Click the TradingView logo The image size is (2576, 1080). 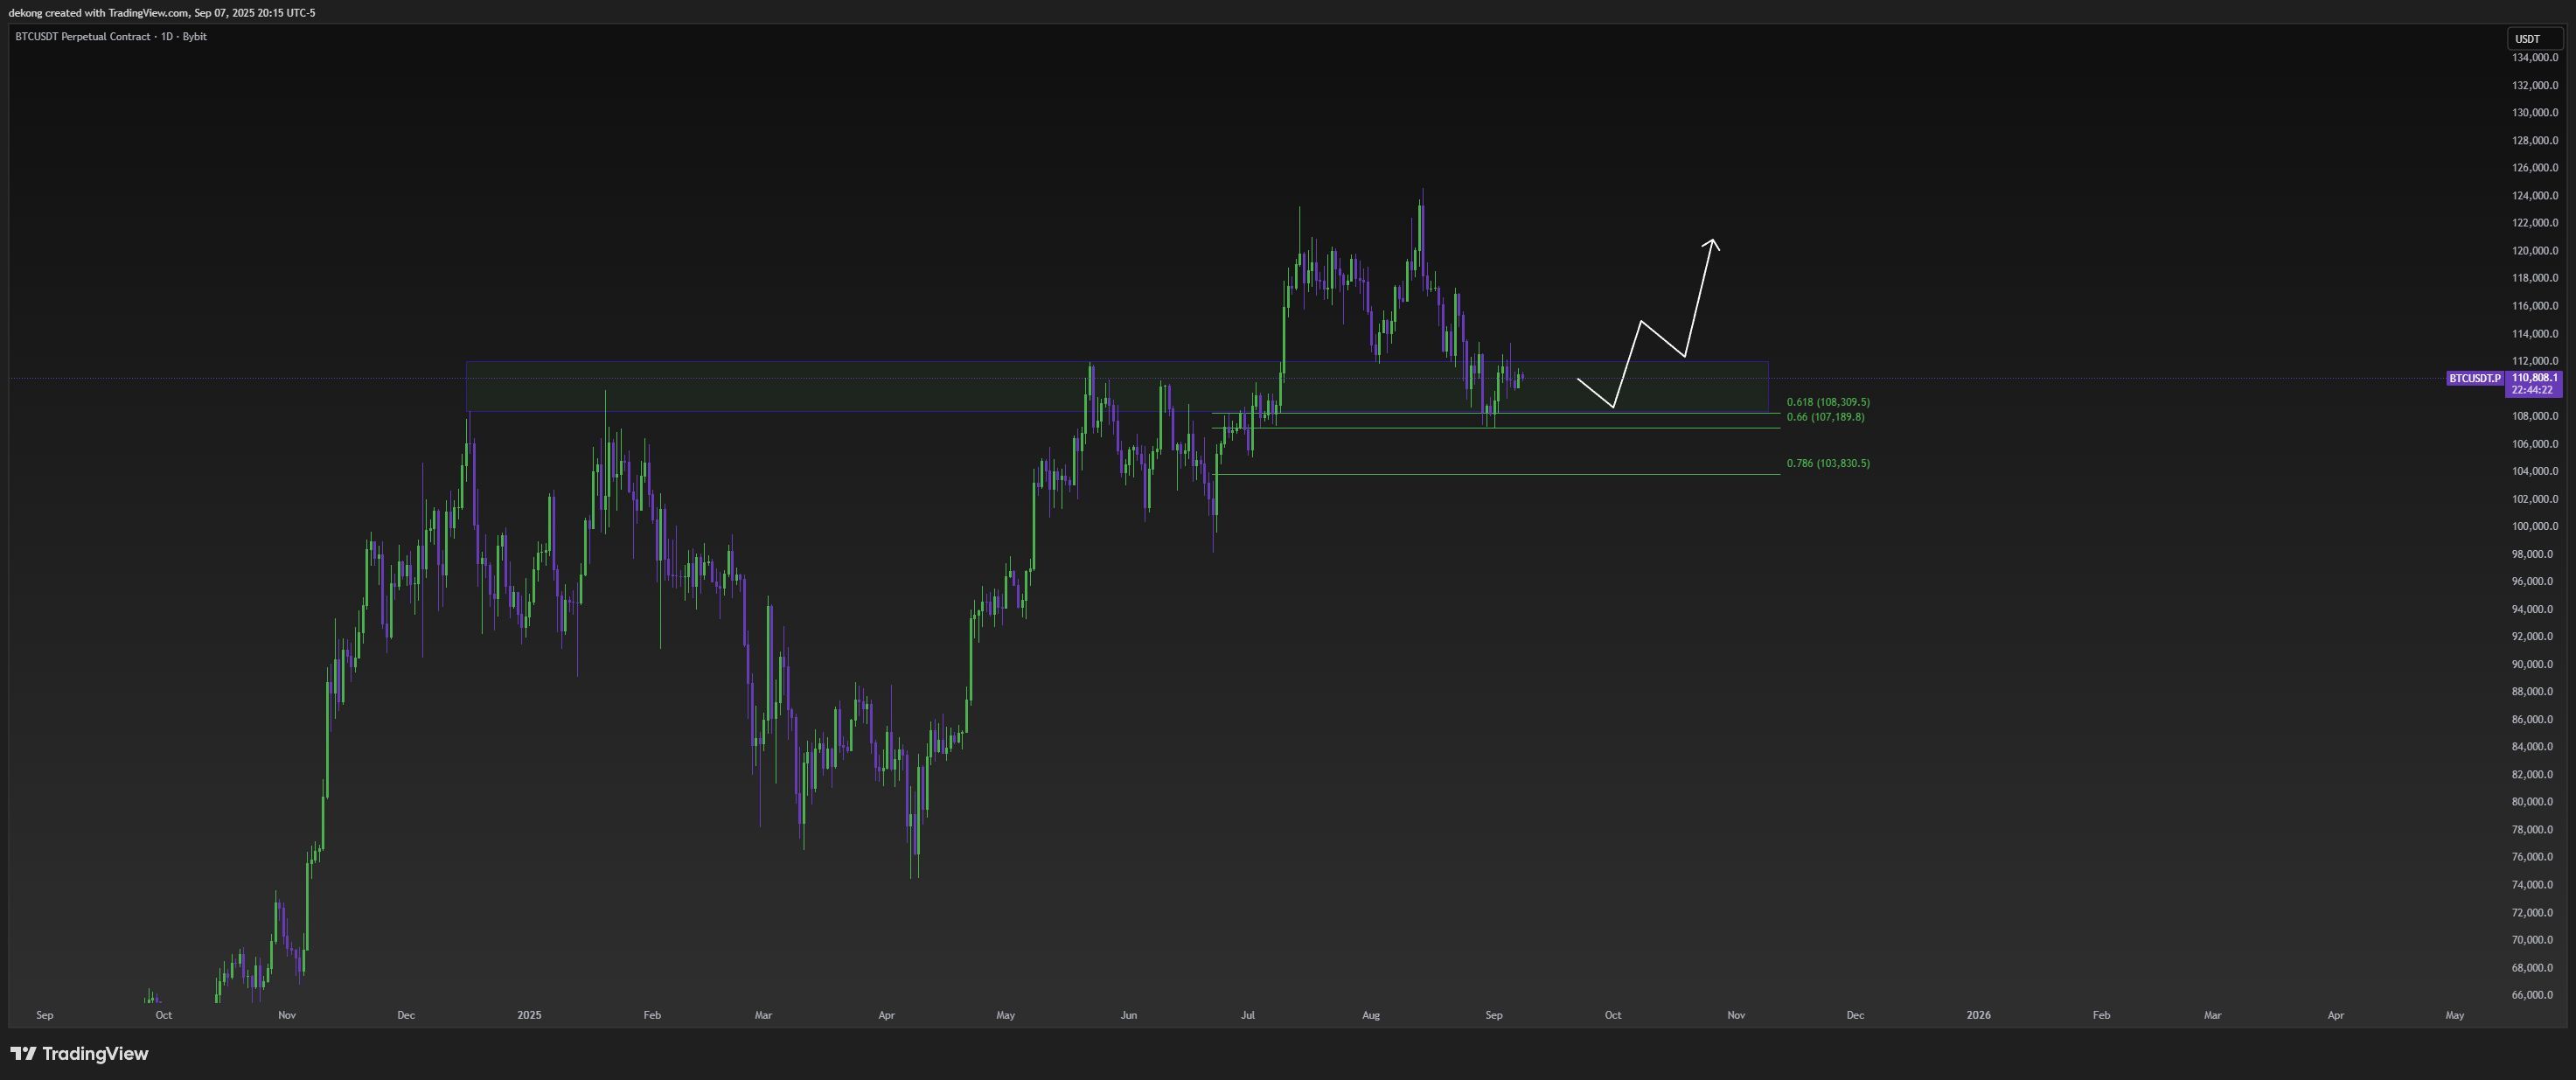pos(79,1053)
